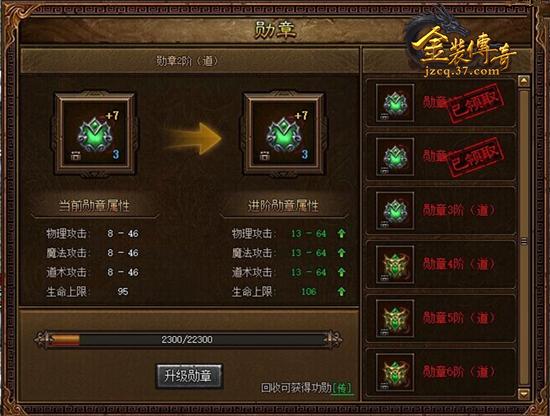550x416 pixels.
Task: Select the 勋章6阶（道） list entry
Action: (441, 373)
